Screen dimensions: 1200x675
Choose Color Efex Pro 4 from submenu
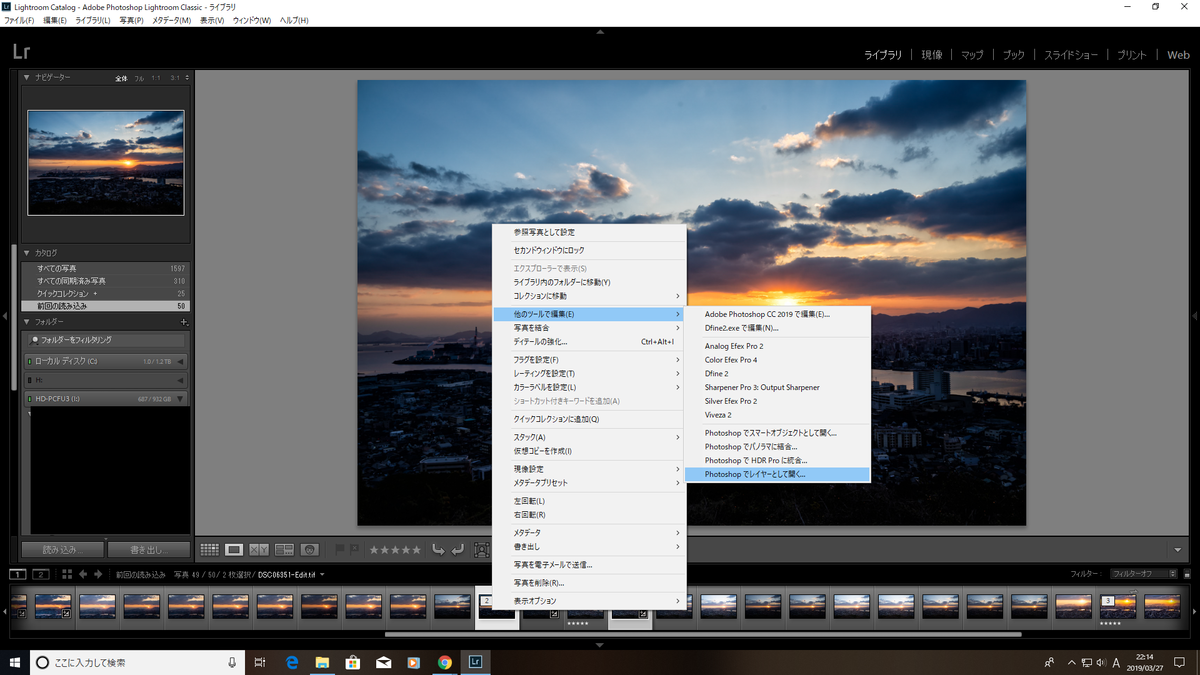click(778, 360)
